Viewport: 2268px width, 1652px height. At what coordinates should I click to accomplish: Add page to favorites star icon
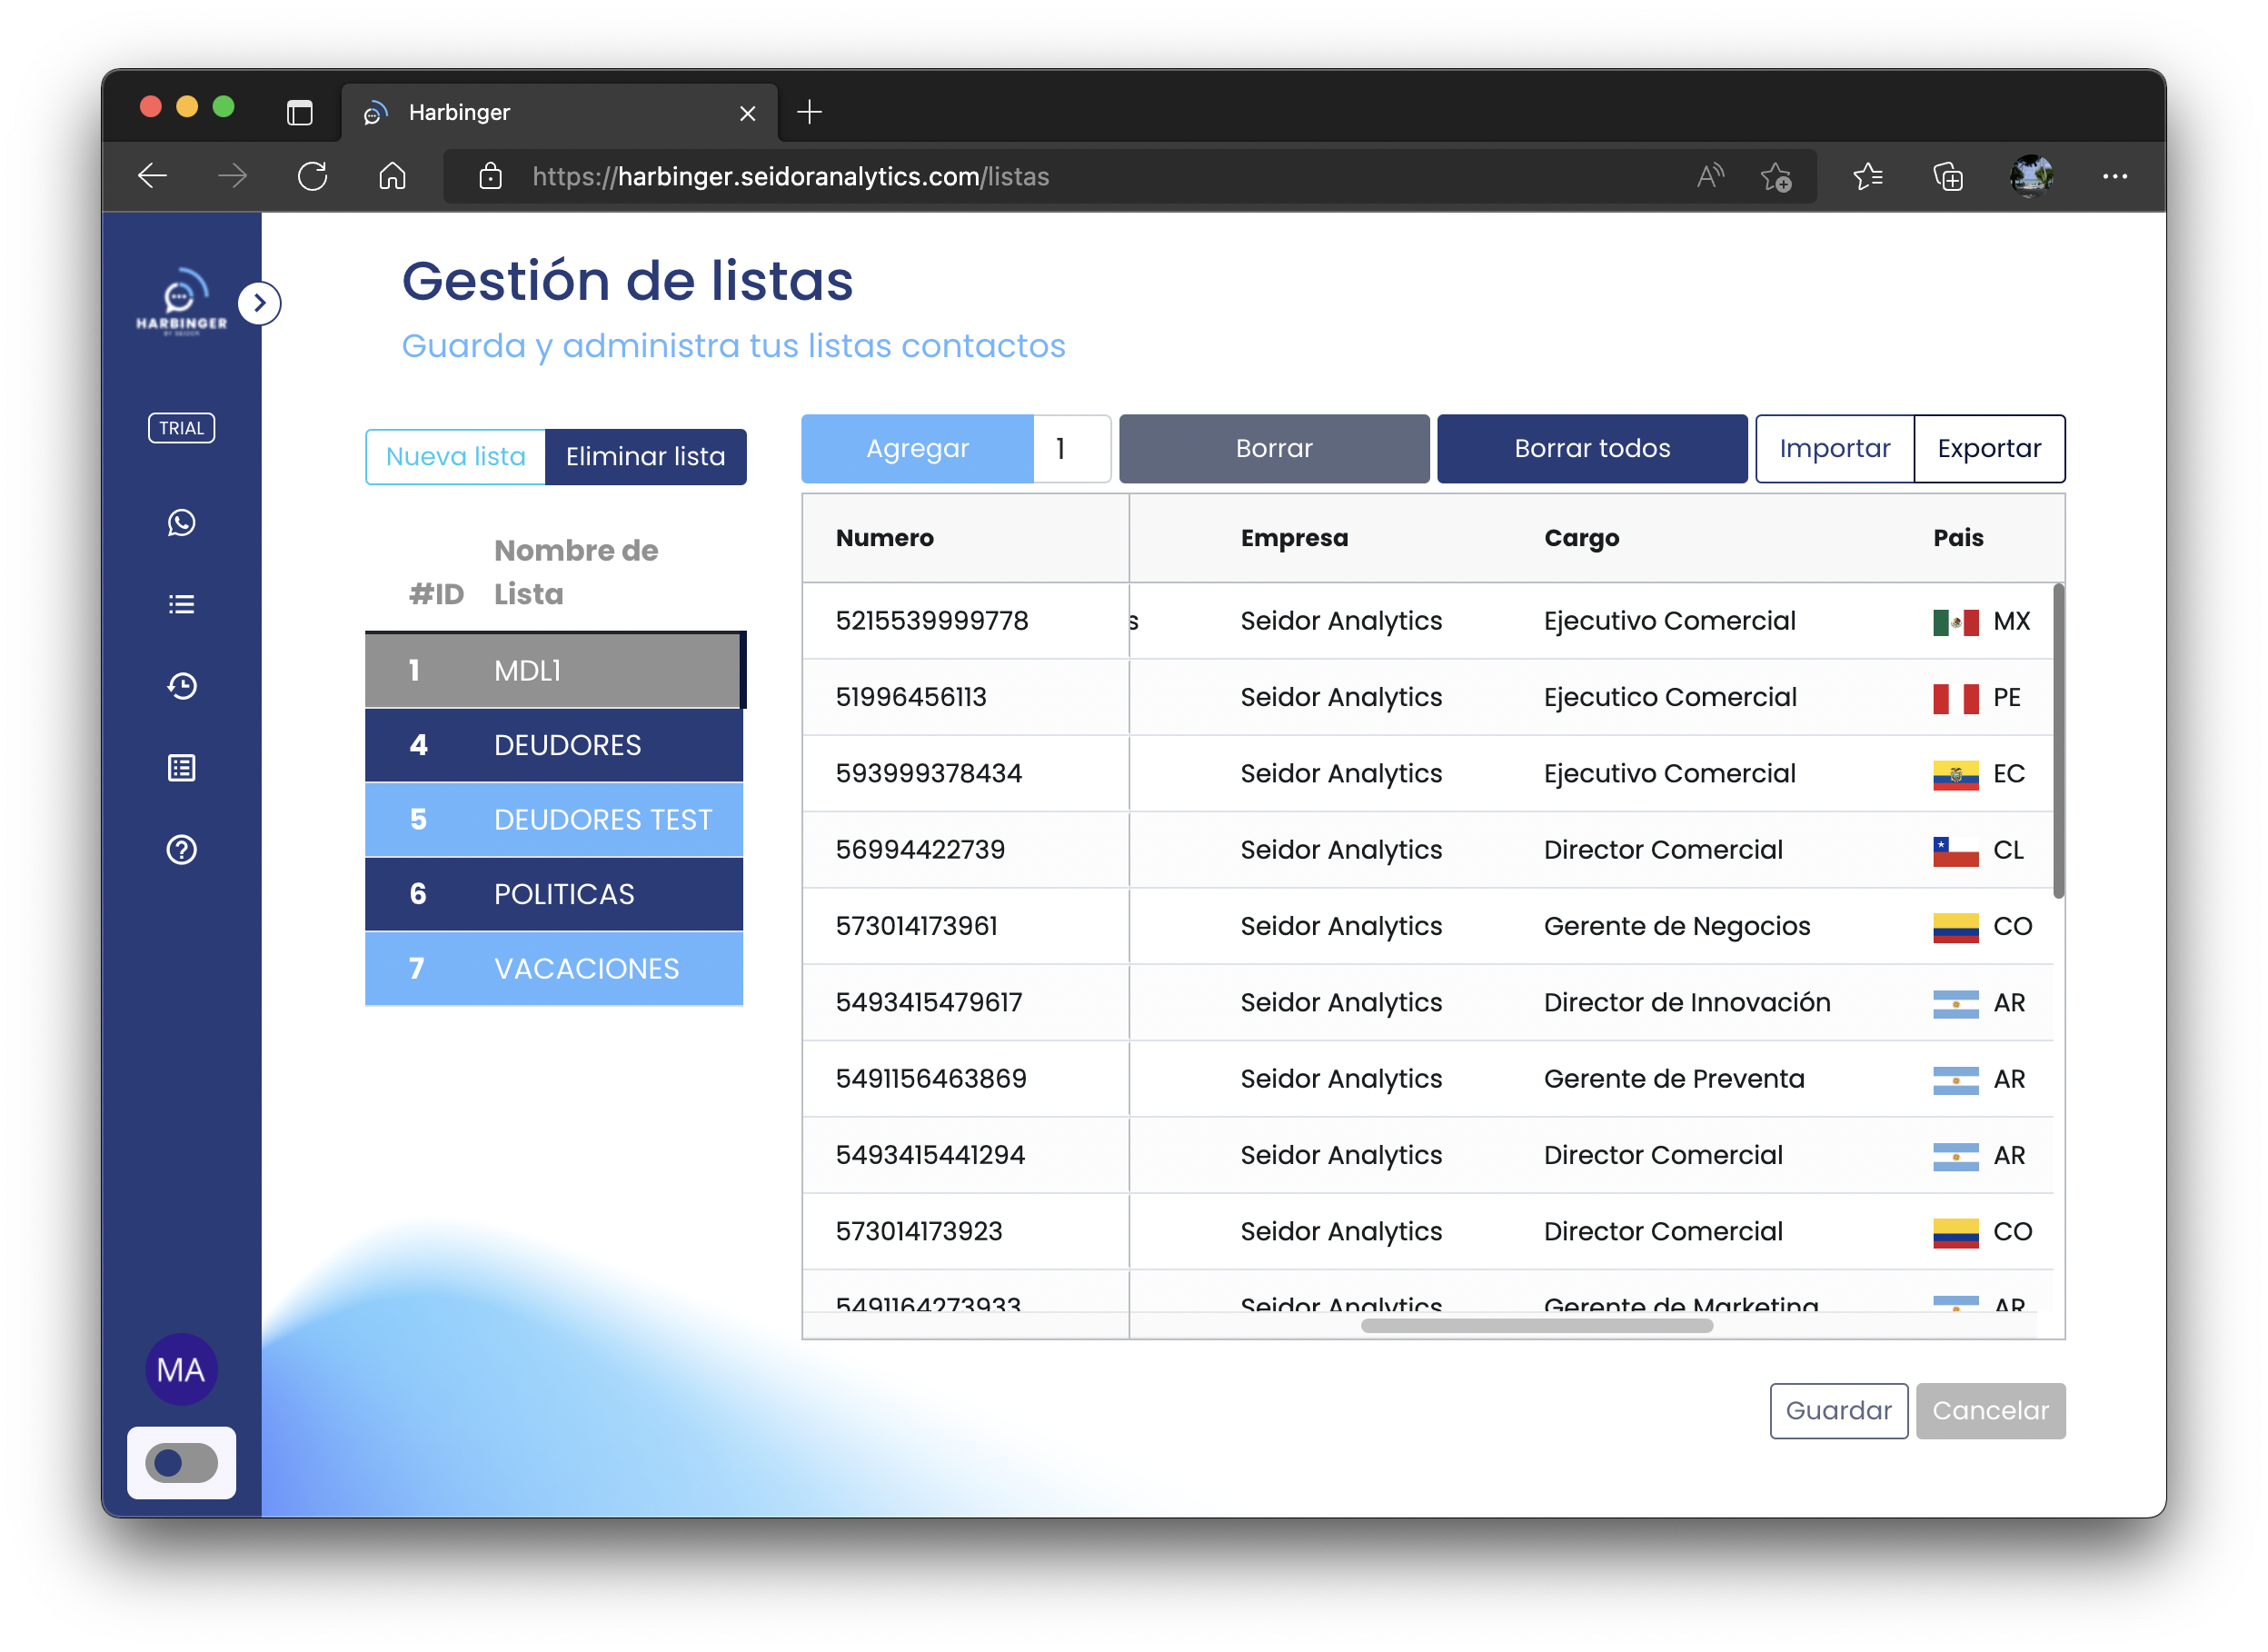(1776, 177)
